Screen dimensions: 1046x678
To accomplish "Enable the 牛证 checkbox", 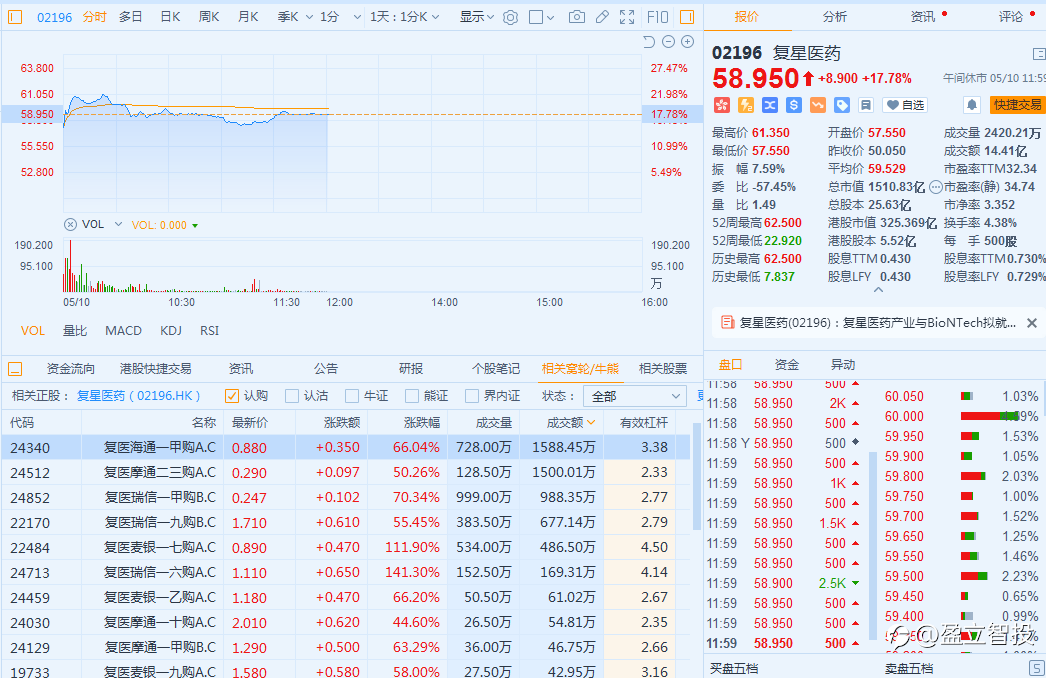I will point(352,396).
